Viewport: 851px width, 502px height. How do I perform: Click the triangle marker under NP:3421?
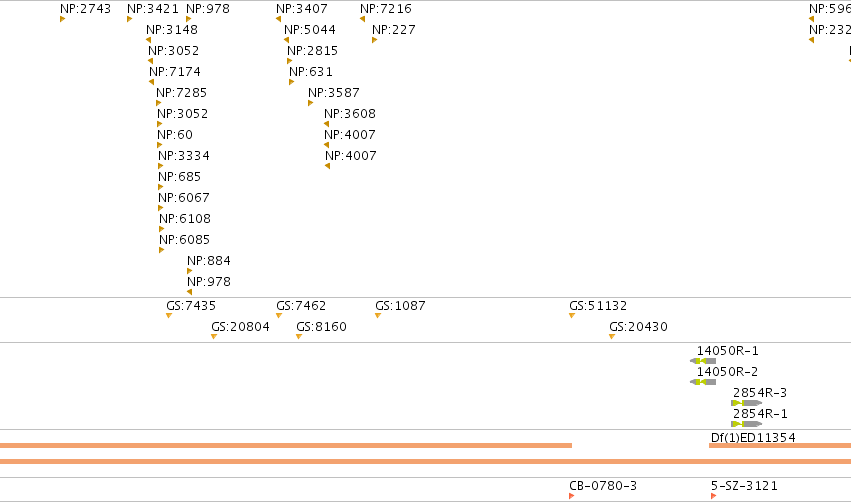coord(129,20)
